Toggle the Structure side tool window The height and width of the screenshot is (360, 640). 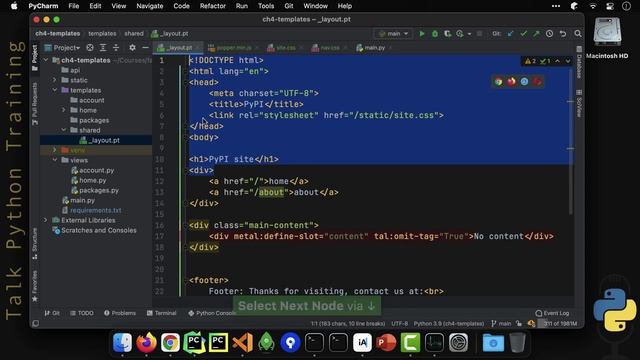(35, 244)
